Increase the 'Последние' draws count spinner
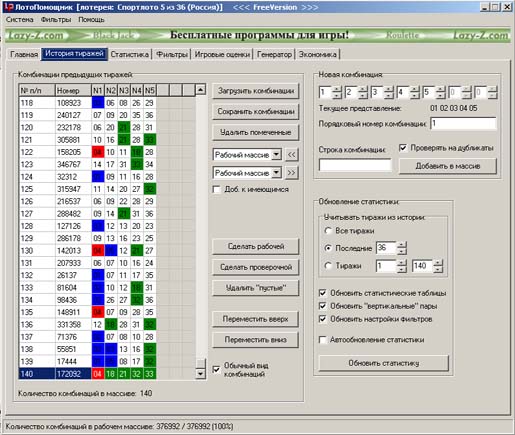 (402, 245)
